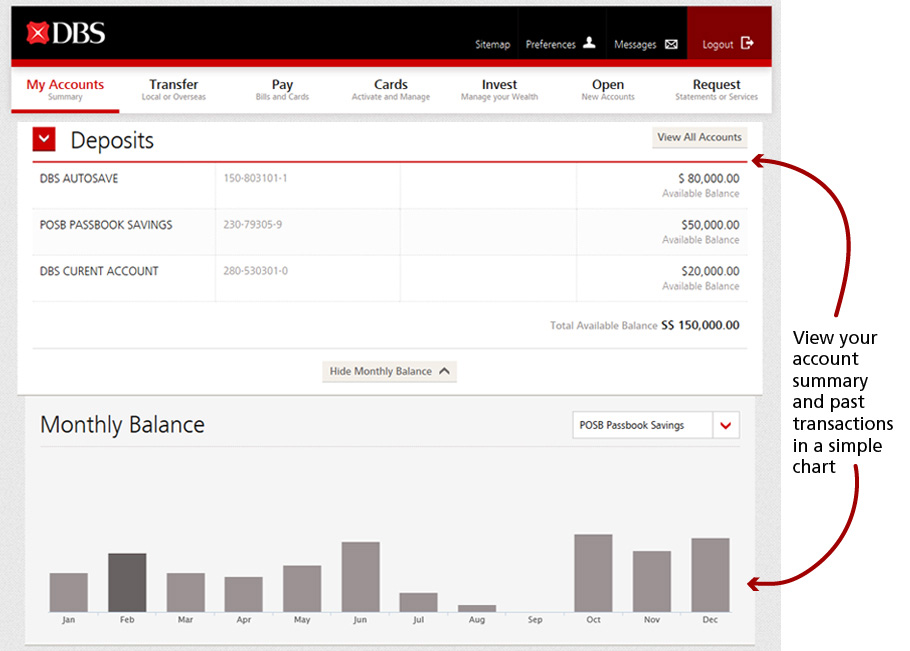Open the Invest menu
Image resolution: width=910 pixels, height=651 pixels.
tap(499, 90)
